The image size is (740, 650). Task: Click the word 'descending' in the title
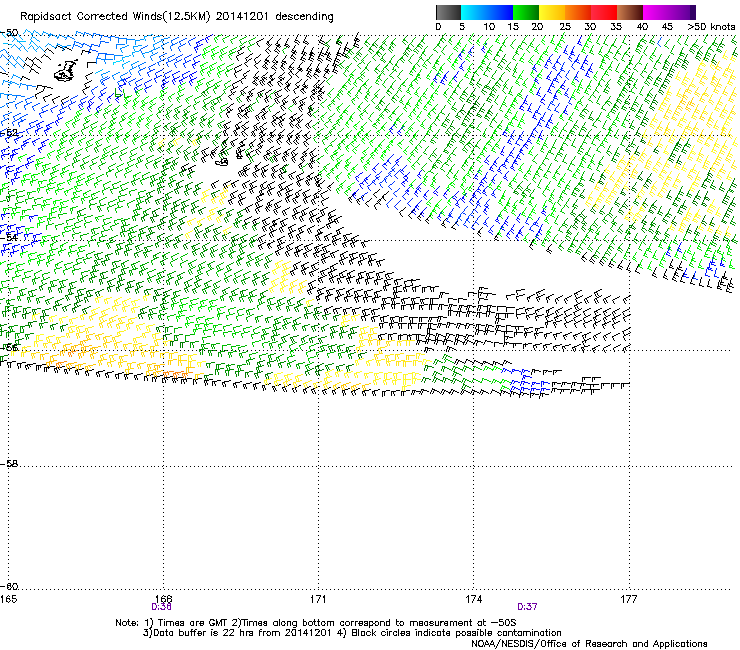pyautogui.click(x=304, y=17)
